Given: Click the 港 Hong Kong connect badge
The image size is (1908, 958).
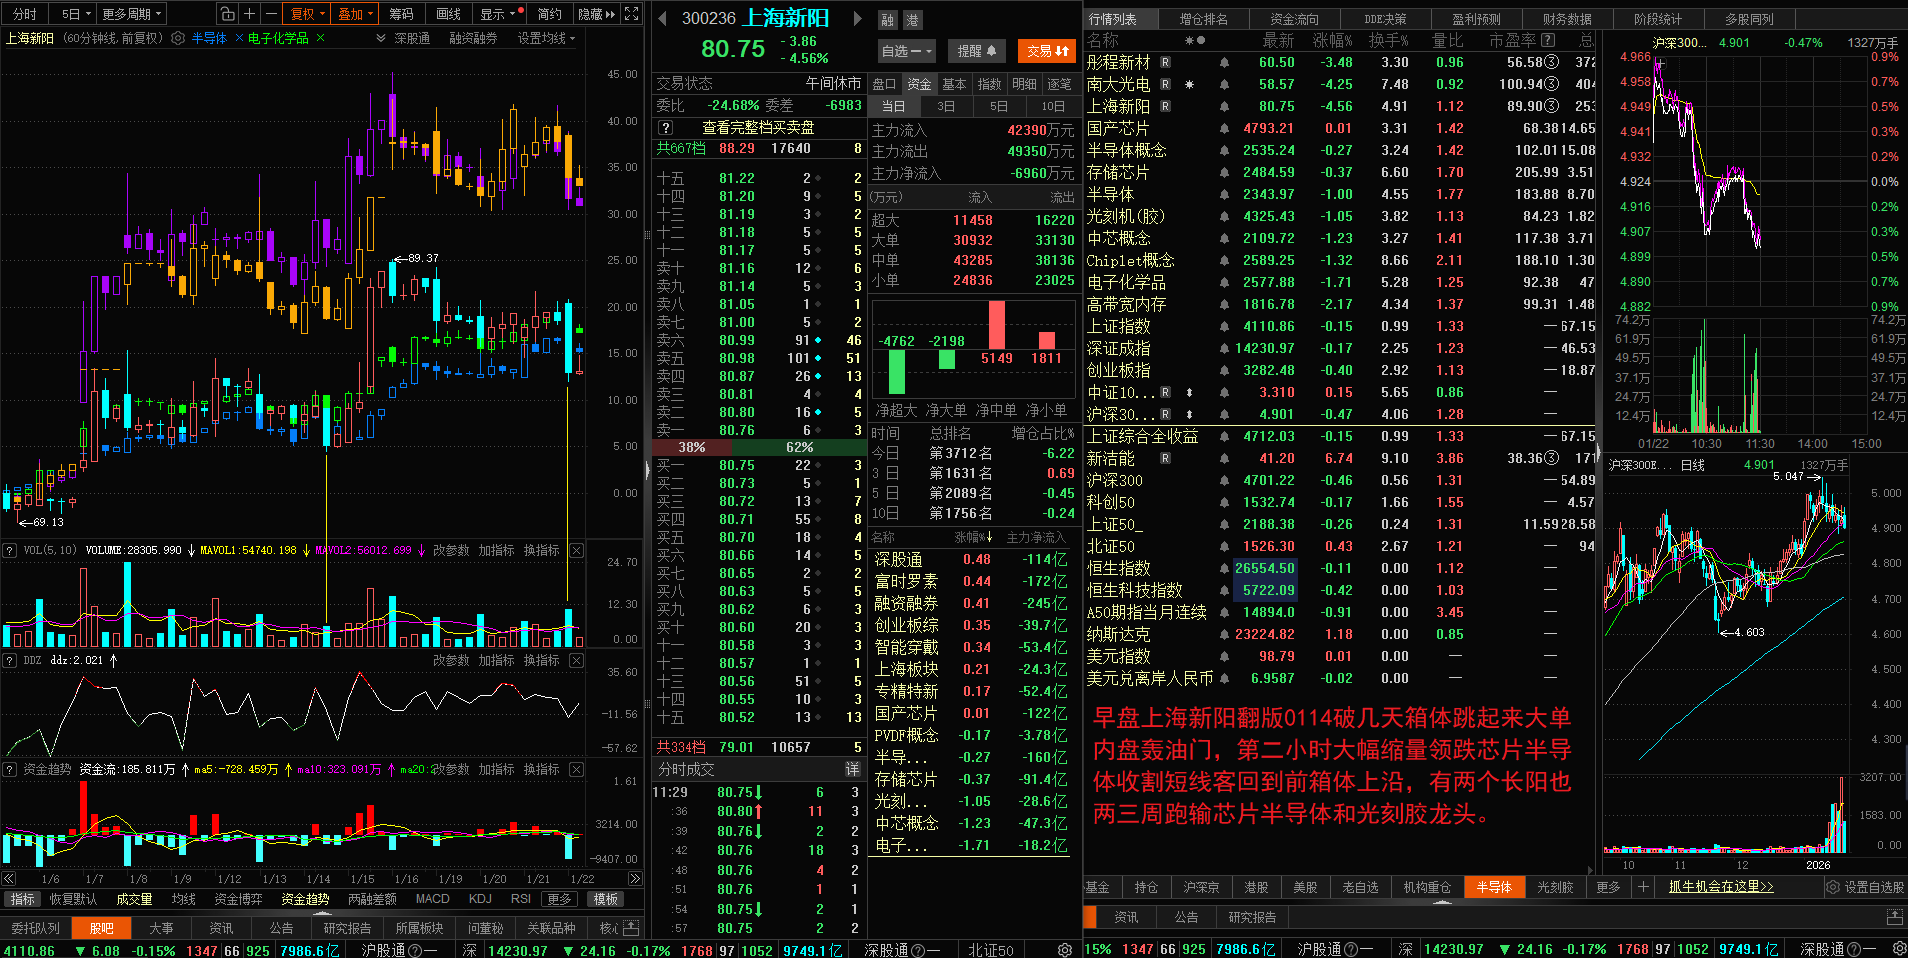Looking at the screenshot, I should coord(912,20).
